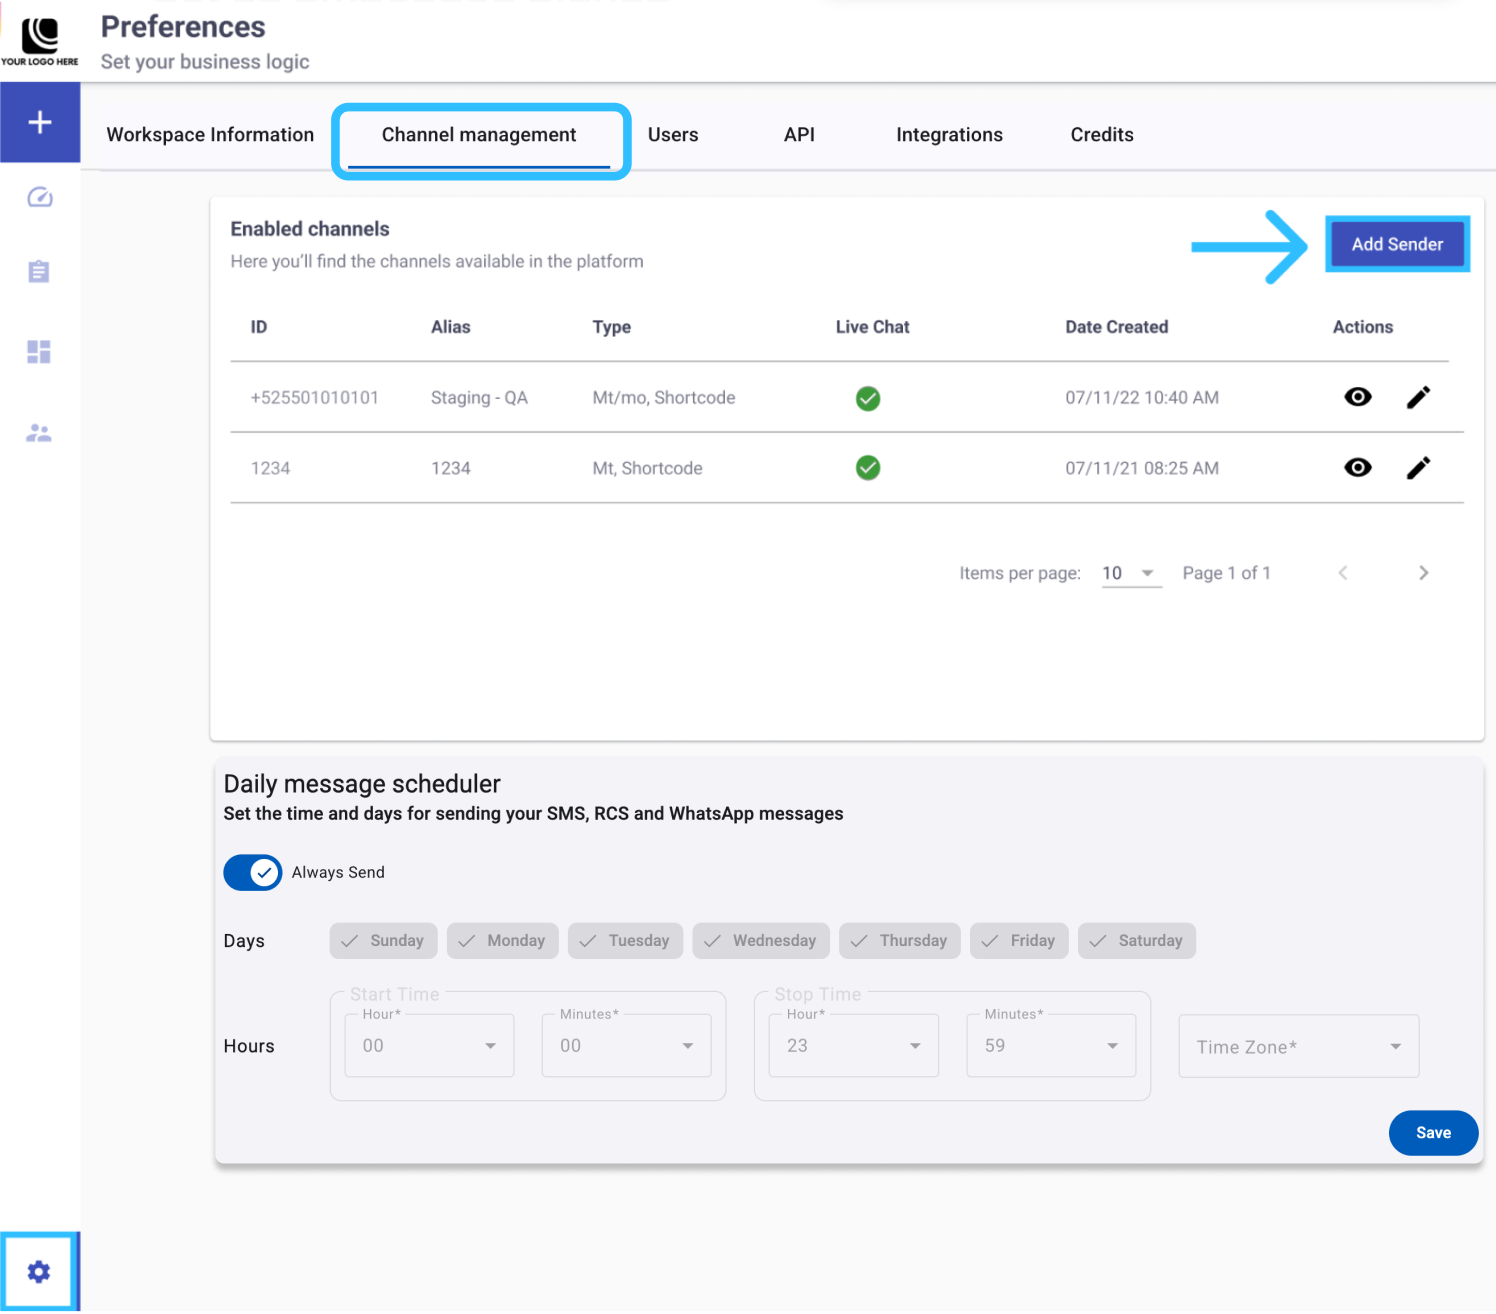Edit the 1234 channel with pencil
This screenshot has width=1496, height=1314.
pos(1418,467)
